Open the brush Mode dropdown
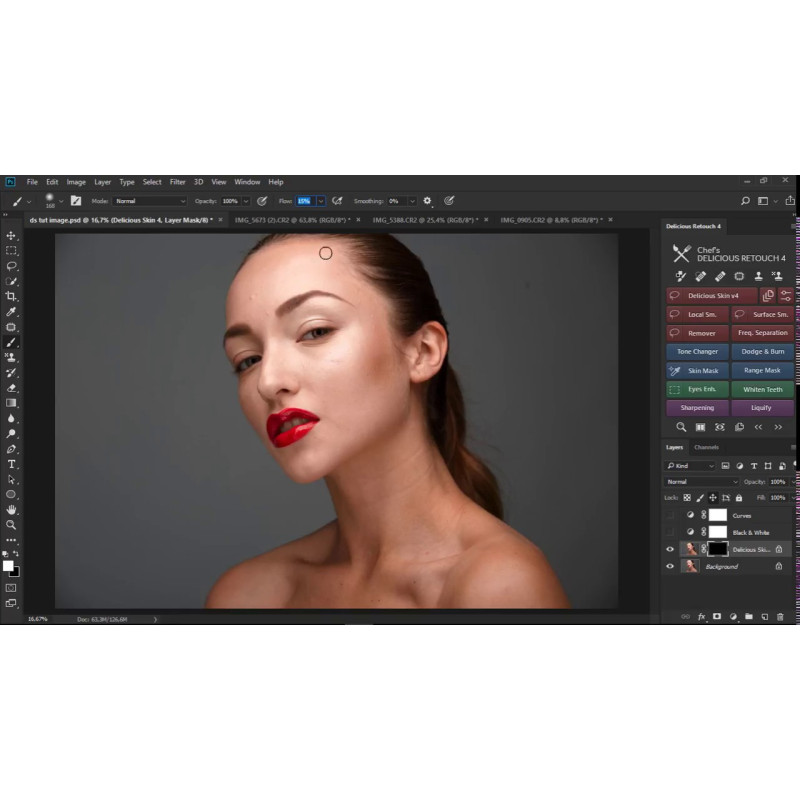Viewport: 800px width, 800px height. point(150,201)
